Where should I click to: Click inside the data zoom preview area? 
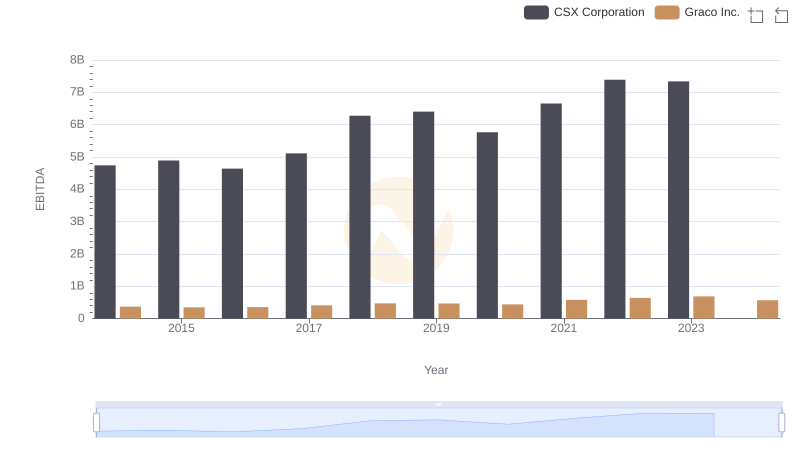(439, 423)
